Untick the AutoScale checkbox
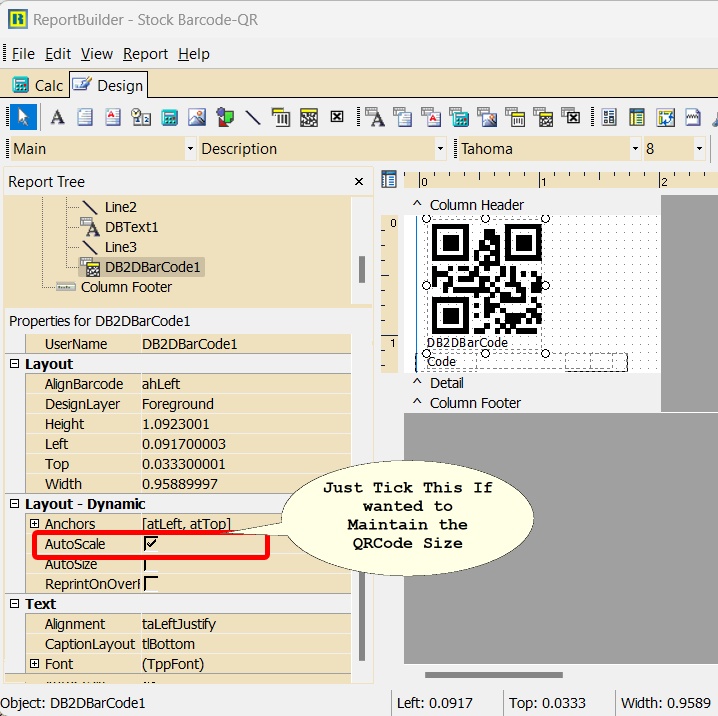The height and width of the screenshot is (716, 718). click(x=151, y=544)
